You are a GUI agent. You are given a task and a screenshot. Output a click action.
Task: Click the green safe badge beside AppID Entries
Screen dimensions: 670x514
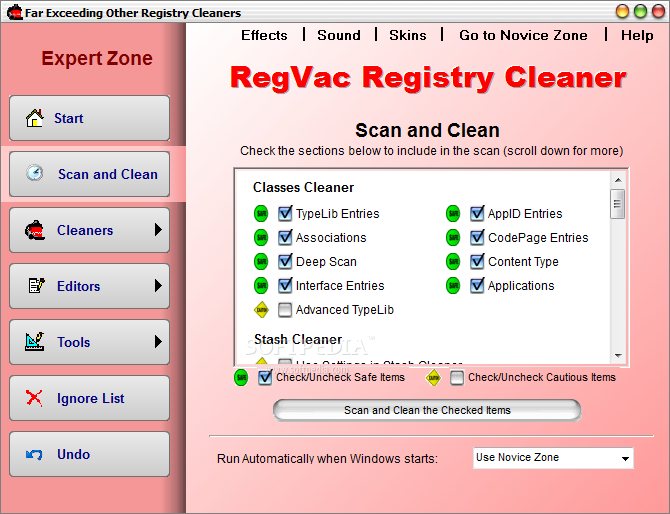453,214
